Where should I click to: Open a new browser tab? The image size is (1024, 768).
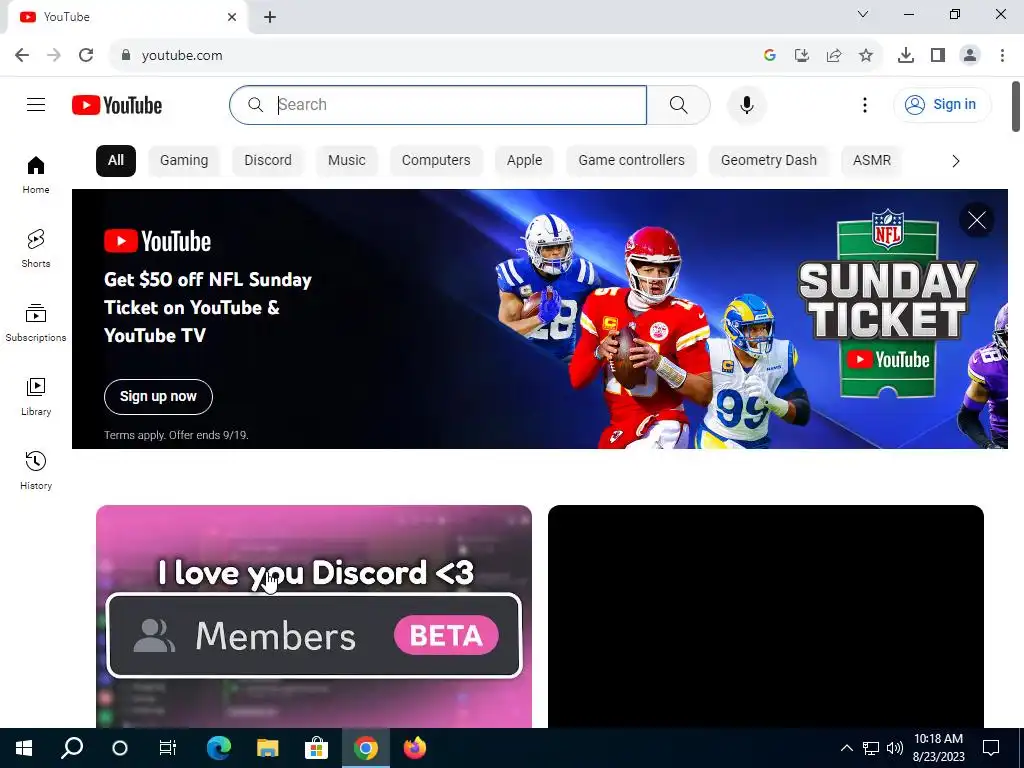(x=270, y=17)
